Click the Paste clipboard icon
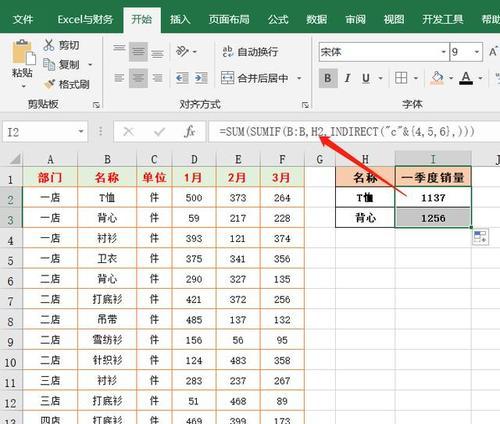The width and height of the screenshot is (500, 424). pos(23,52)
